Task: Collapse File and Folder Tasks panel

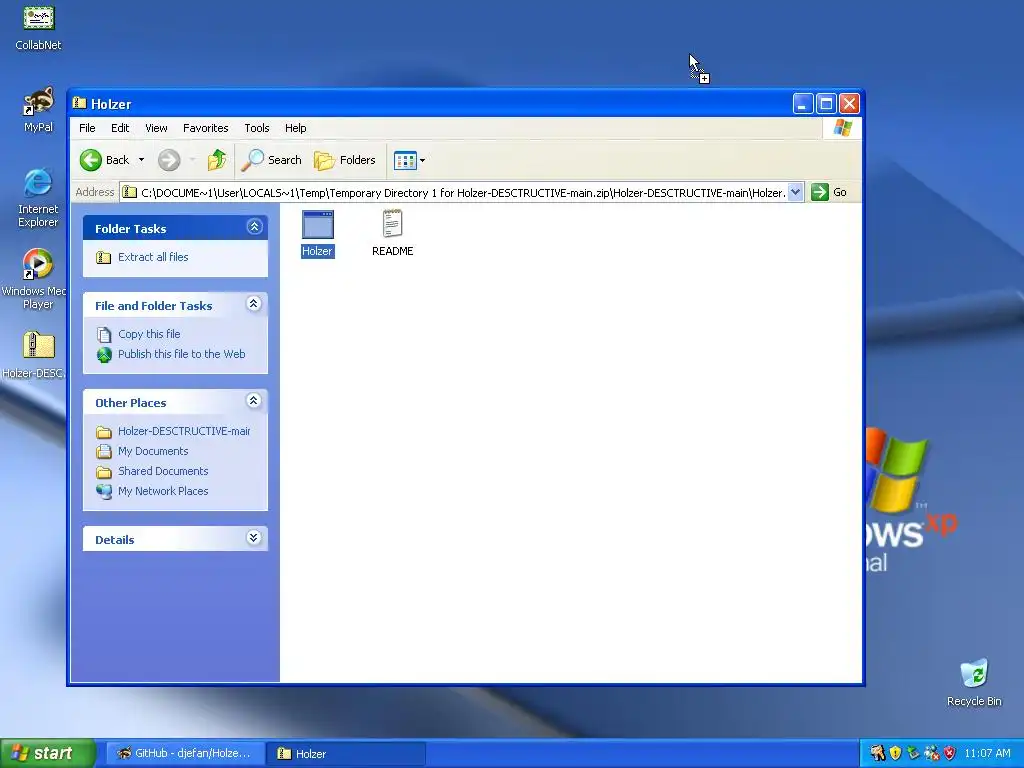Action: pyautogui.click(x=254, y=304)
